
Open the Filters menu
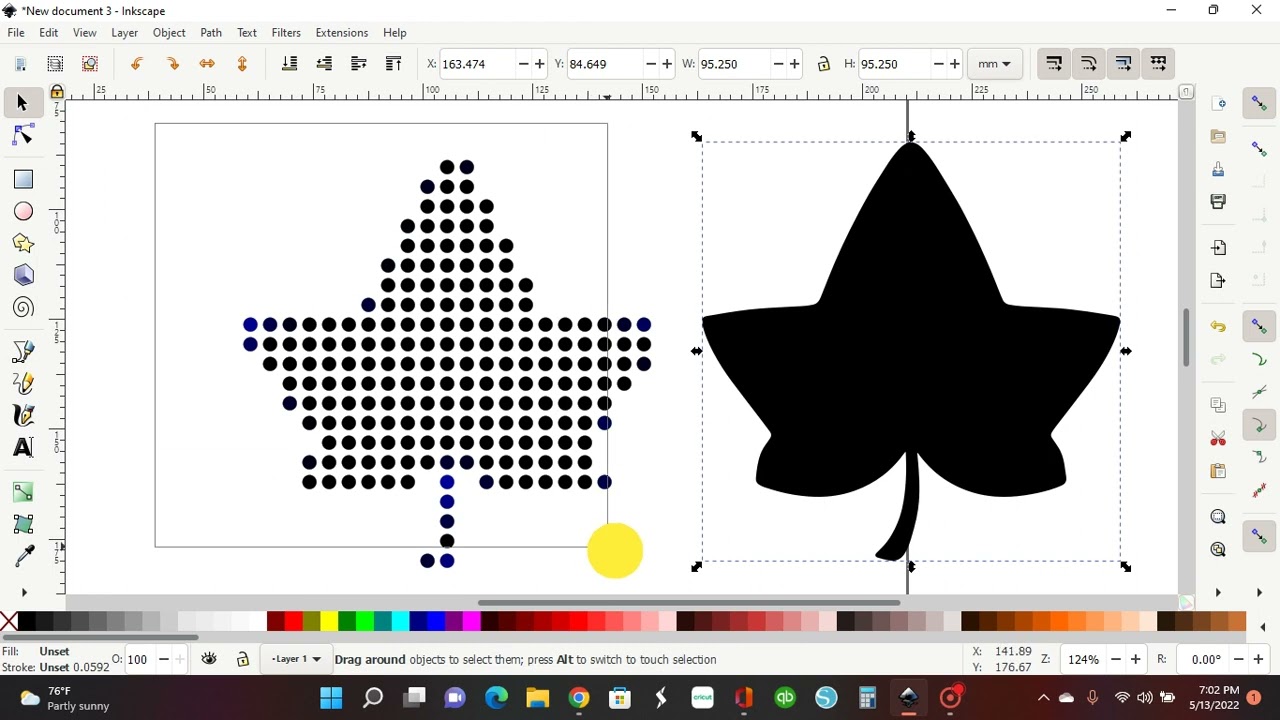click(286, 33)
